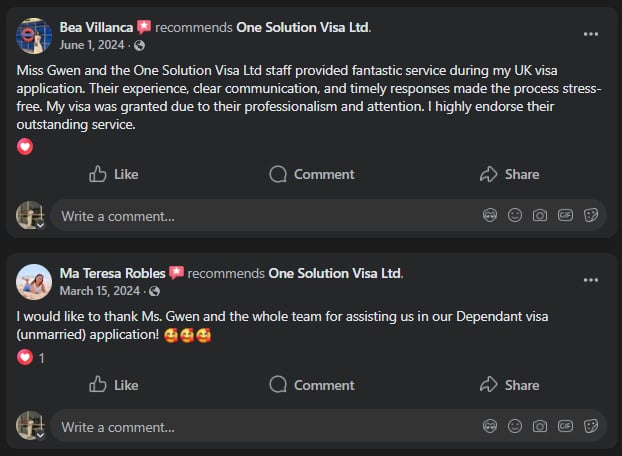The width and height of the screenshot is (622, 456).
Task: Open three-dot options on Bea Villanca's post
Action: click(x=590, y=33)
